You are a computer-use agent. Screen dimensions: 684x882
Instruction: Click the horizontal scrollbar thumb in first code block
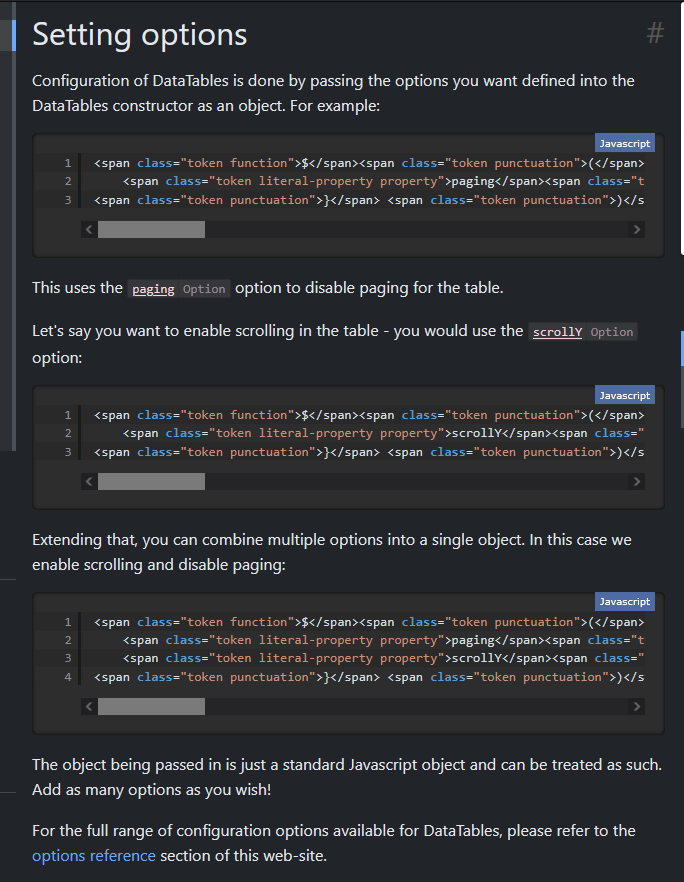click(x=151, y=230)
